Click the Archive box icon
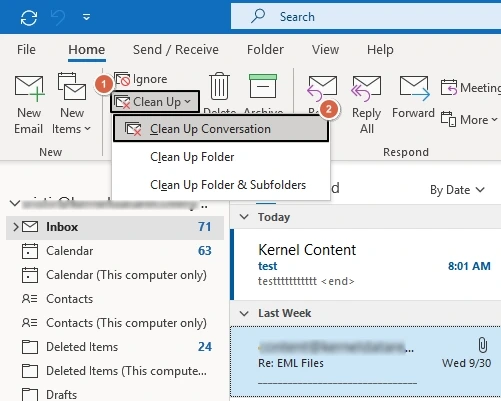Screen dimensions: 501x401 point(263,86)
